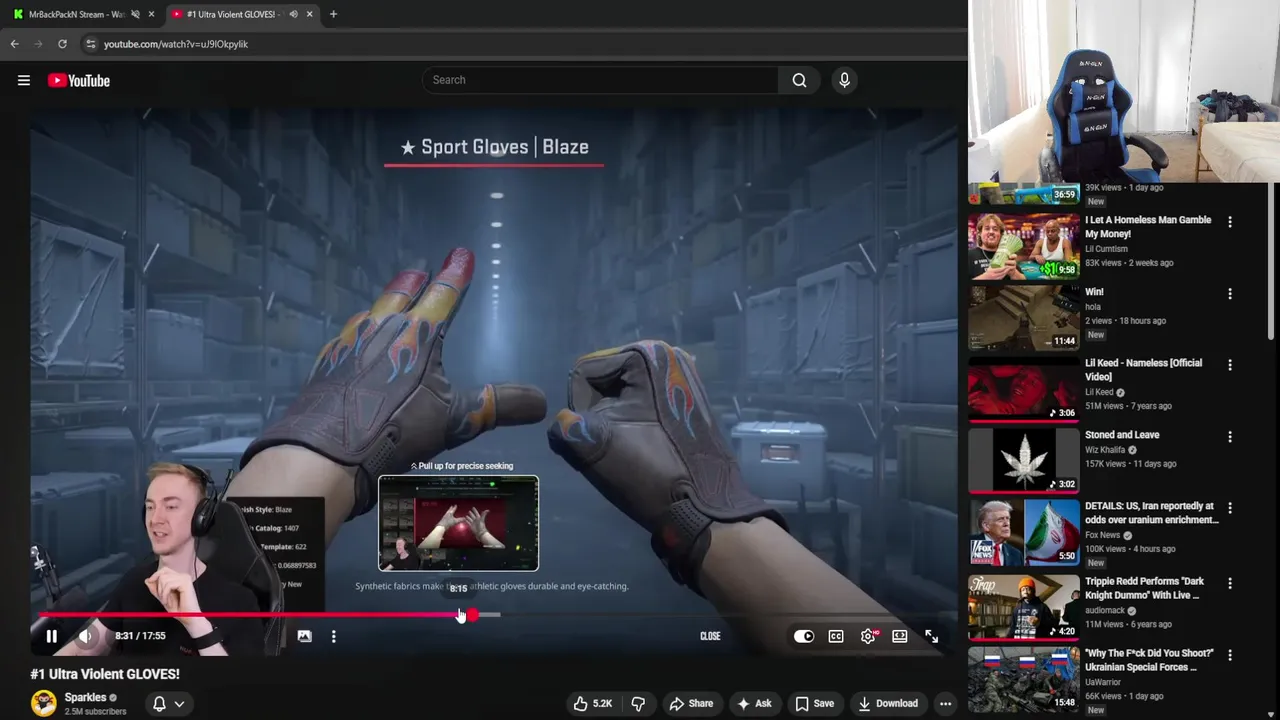Like the video with 5.2K likes
1280x720 pixels.
tap(592, 703)
